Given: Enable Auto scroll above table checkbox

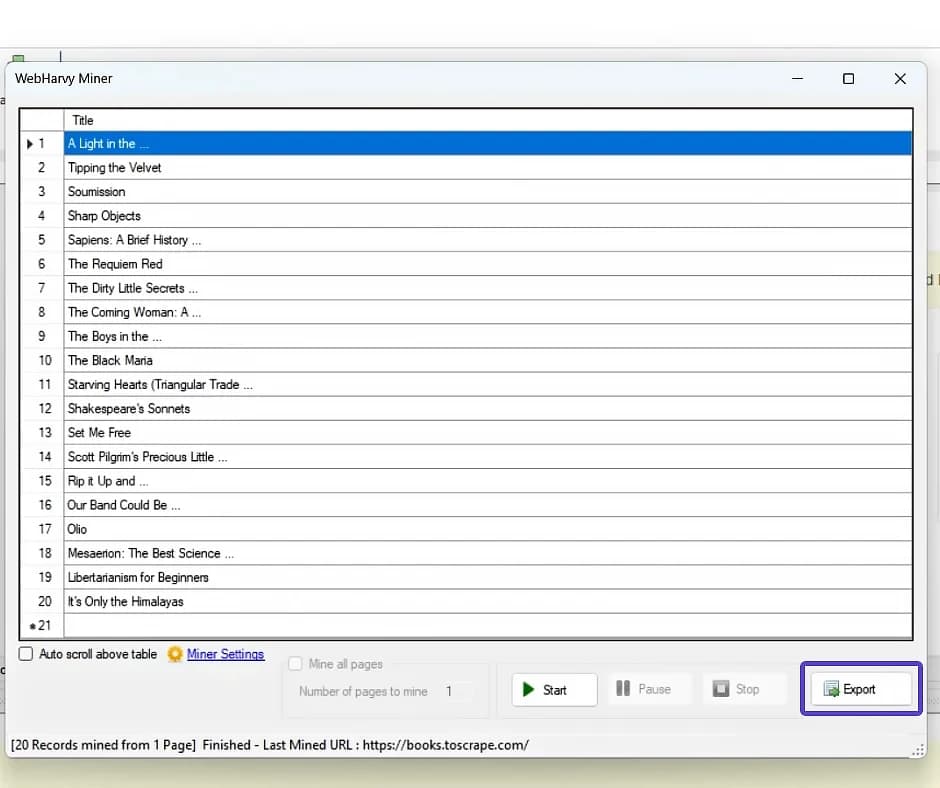Looking at the screenshot, I should [x=26, y=654].
